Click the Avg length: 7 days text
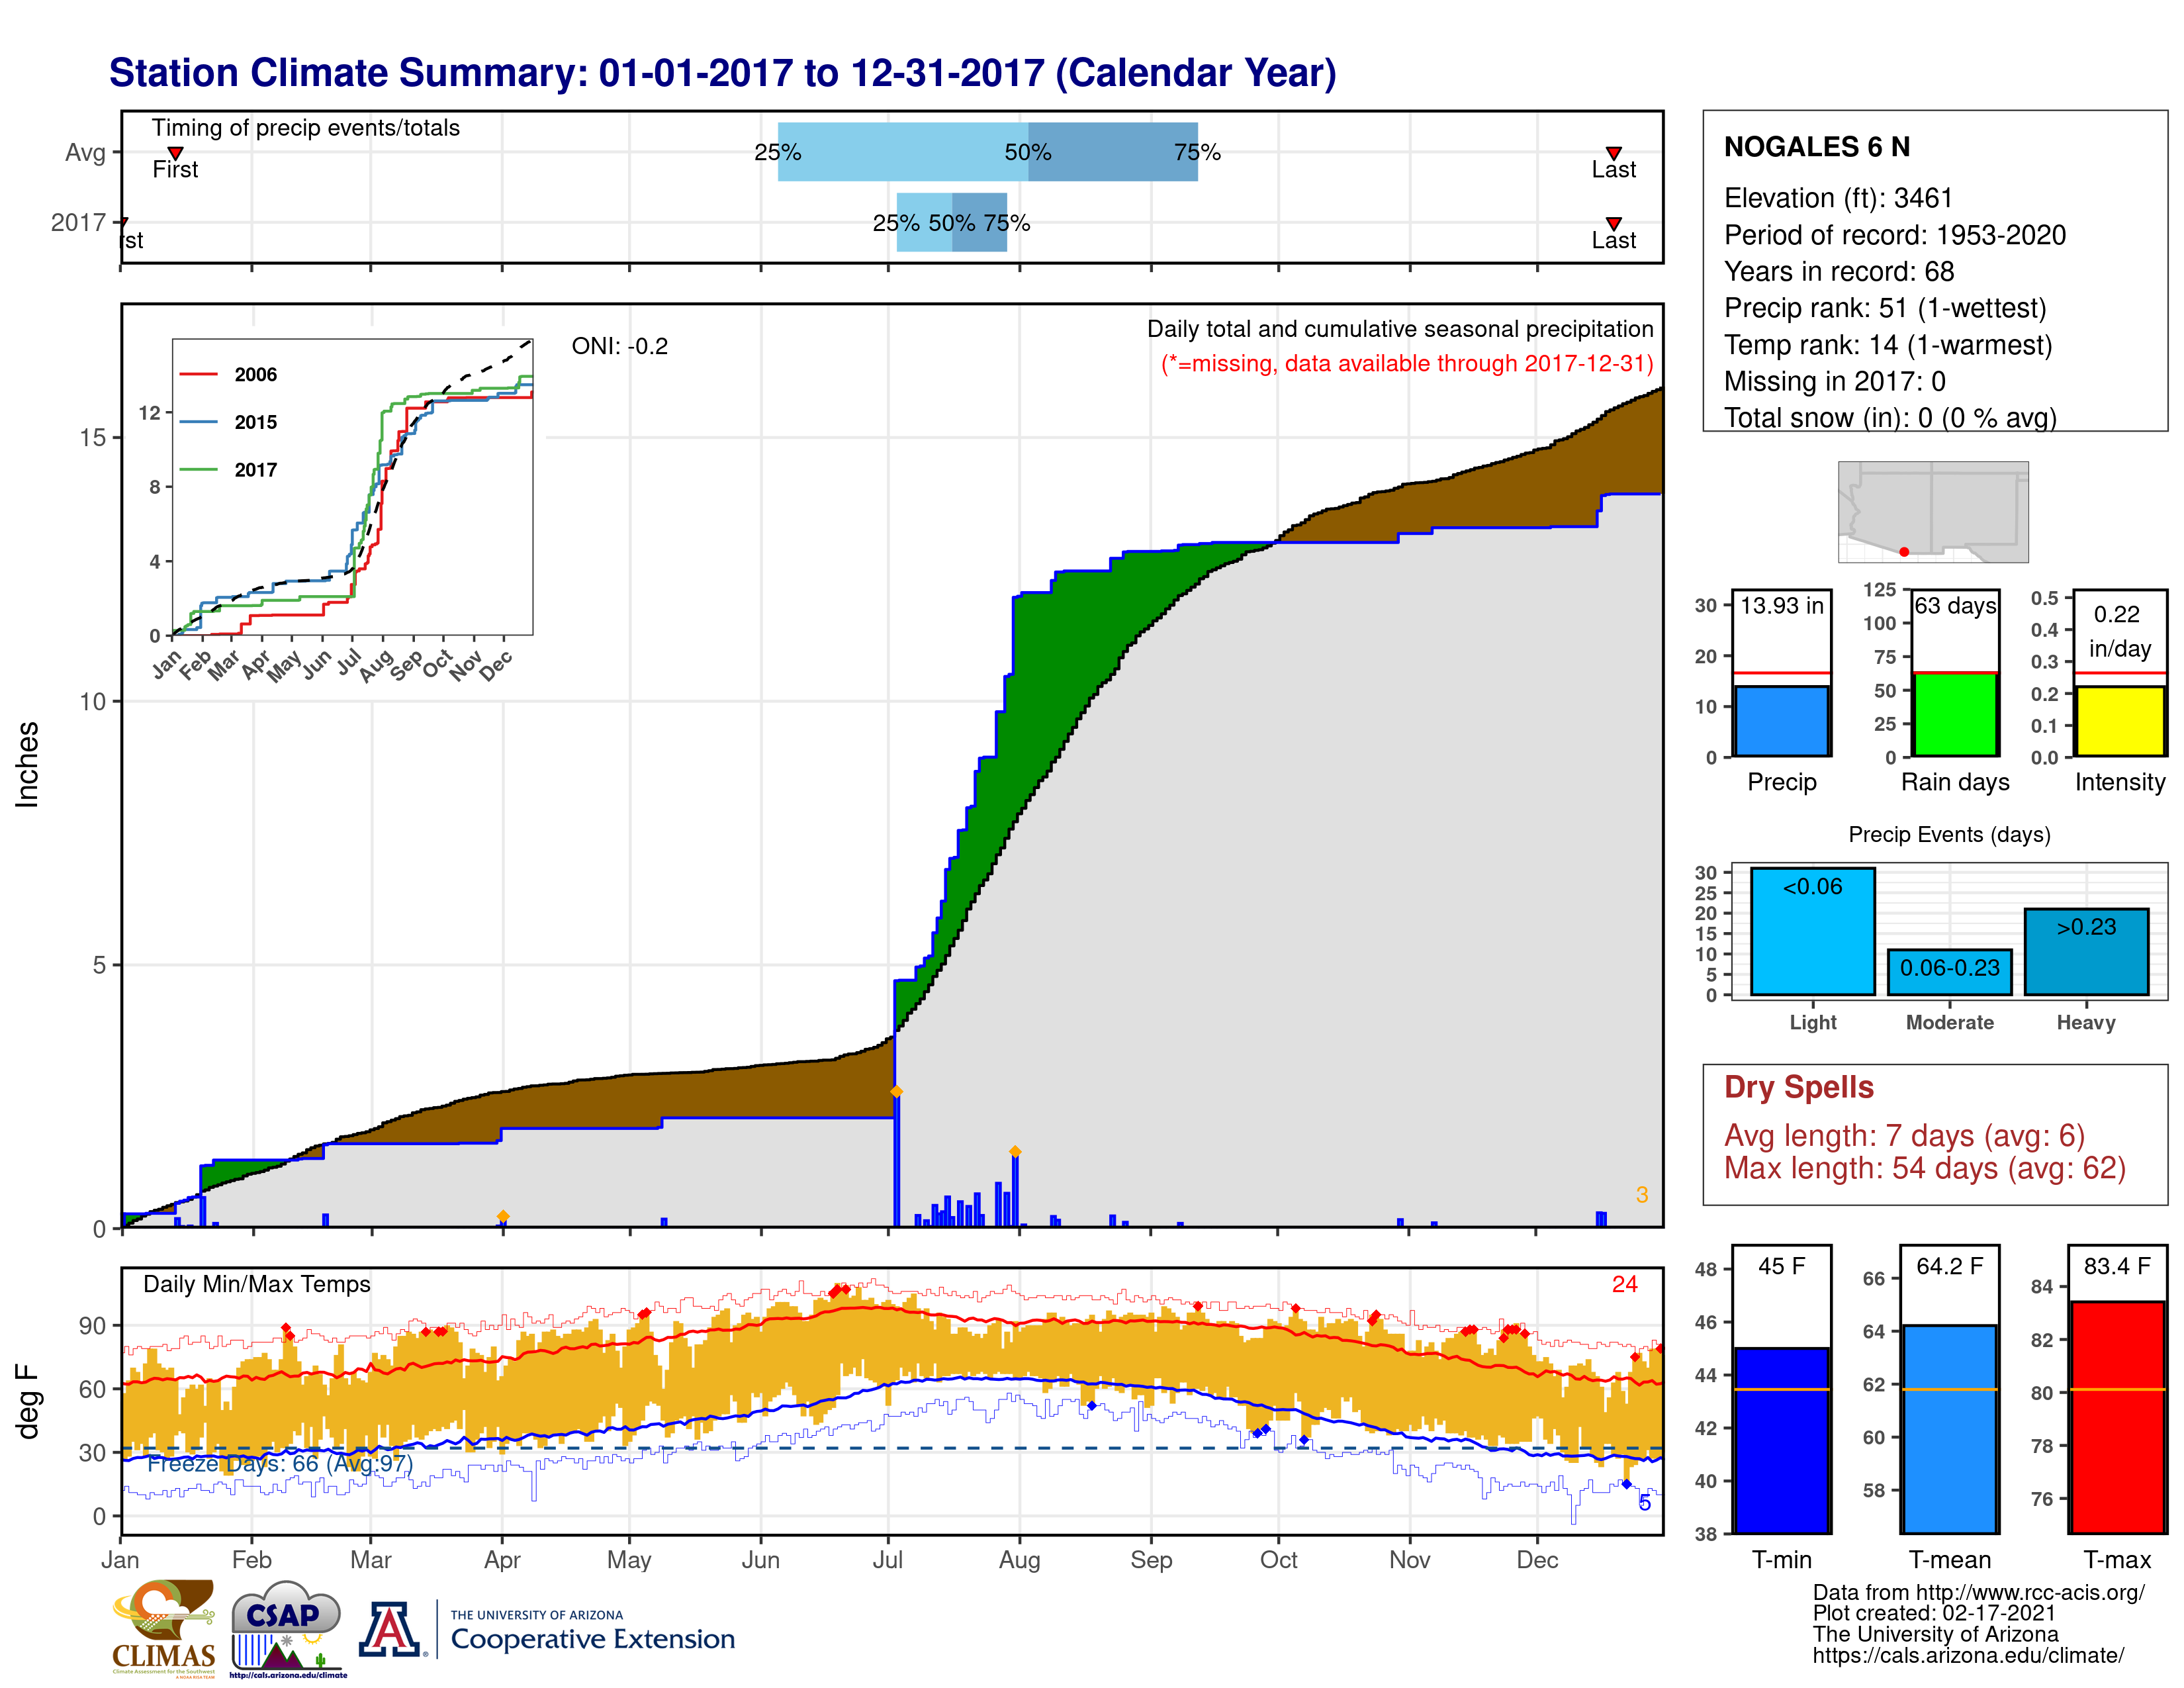The width and height of the screenshot is (2184, 1688). tap(1904, 1136)
